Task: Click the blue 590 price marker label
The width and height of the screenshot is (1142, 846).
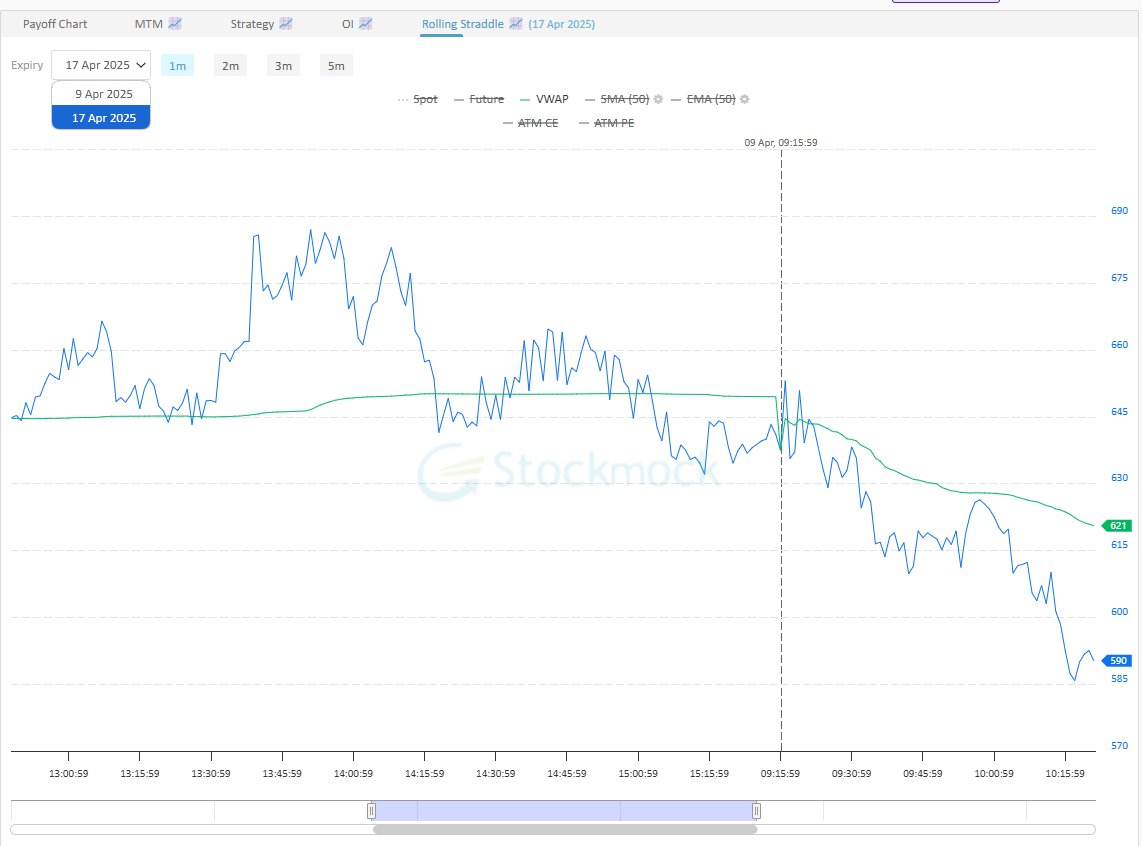Action: point(1115,660)
